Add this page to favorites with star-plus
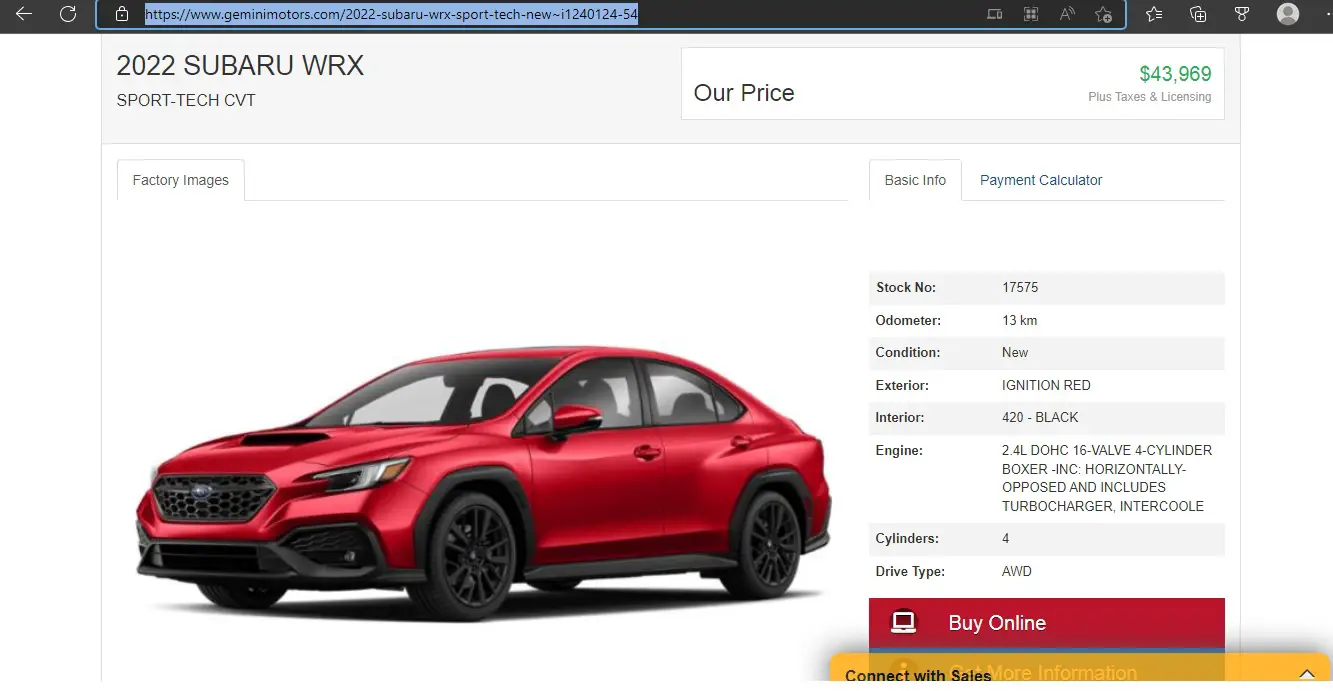Viewport: 1333px width, 691px height. click(1103, 14)
